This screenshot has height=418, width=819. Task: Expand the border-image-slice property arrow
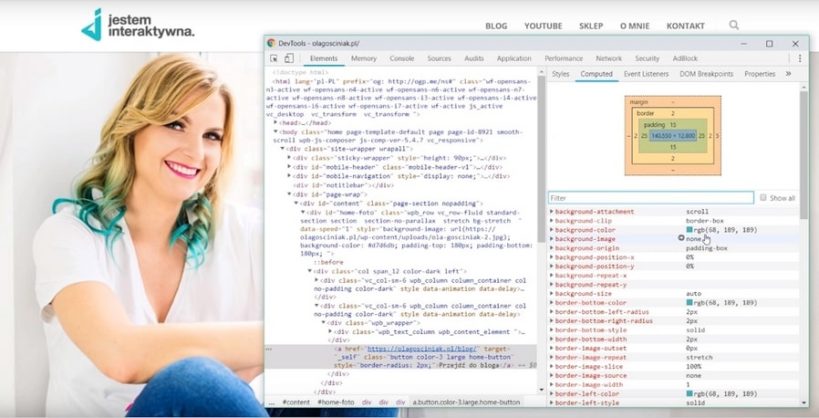click(x=551, y=366)
